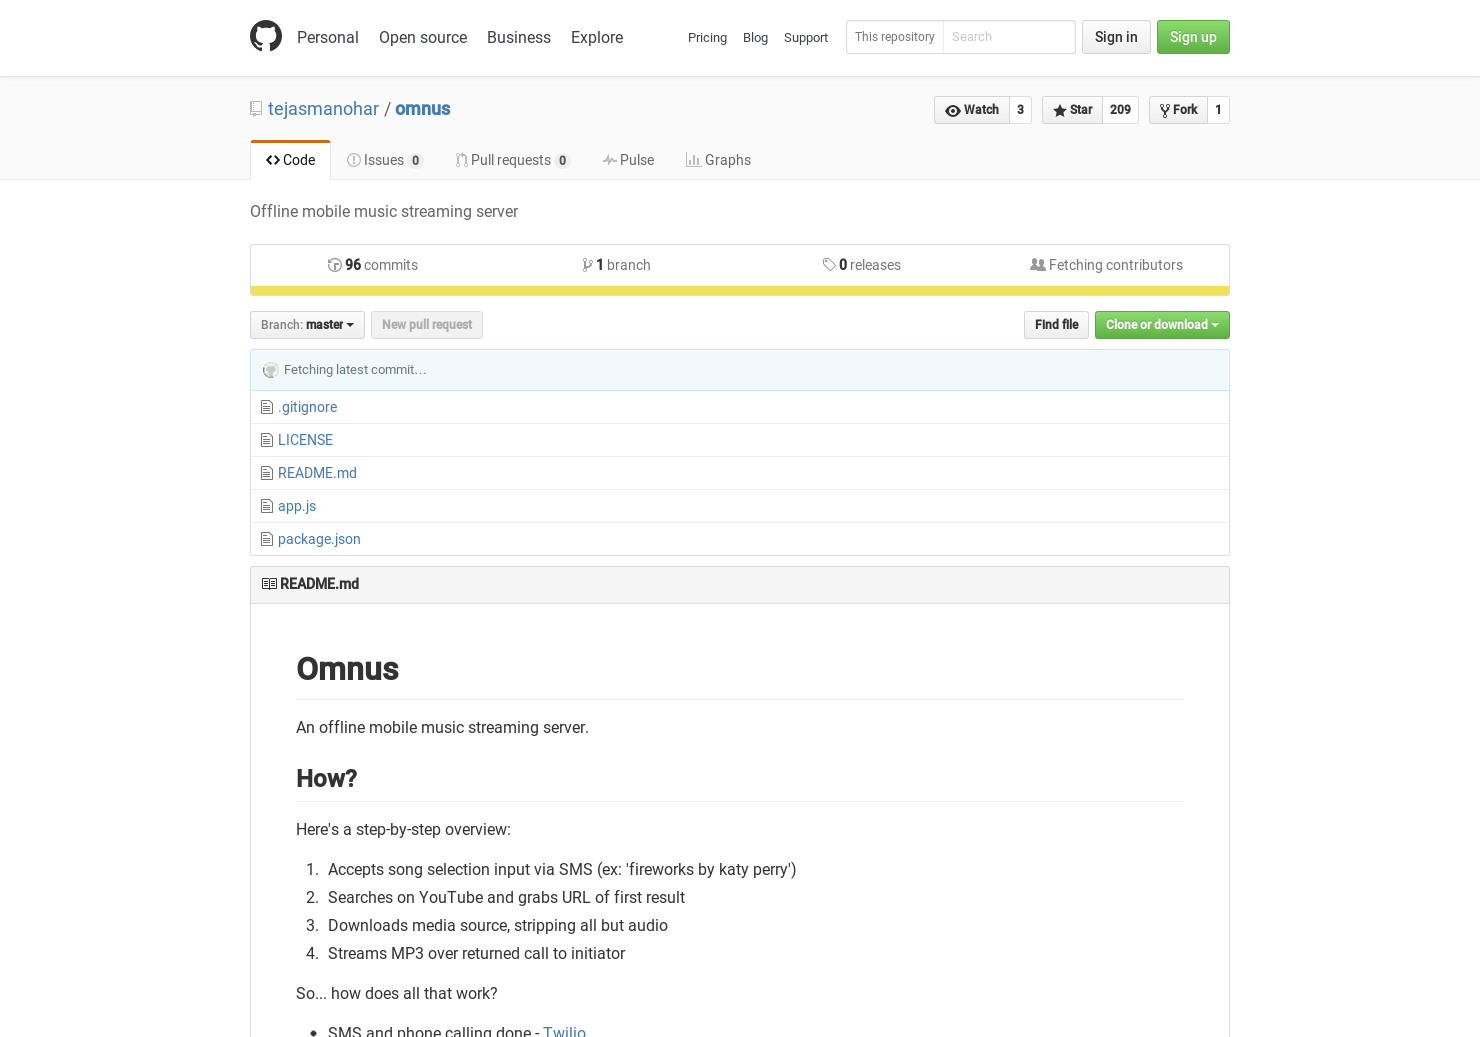Click the README document icon in the header

(269, 583)
